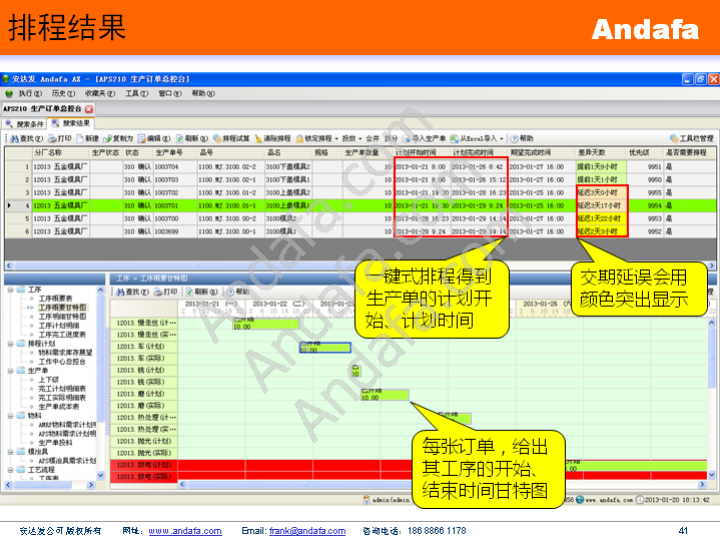720x540 pixels.
Task: Open the 投放 dropdown in toolbar
Action: pos(351,139)
